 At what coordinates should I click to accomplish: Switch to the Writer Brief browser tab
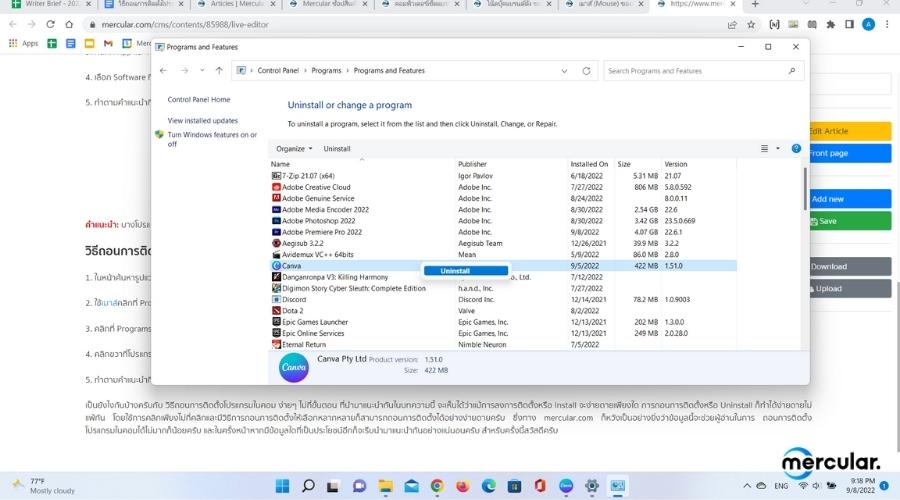[x=52, y=4]
